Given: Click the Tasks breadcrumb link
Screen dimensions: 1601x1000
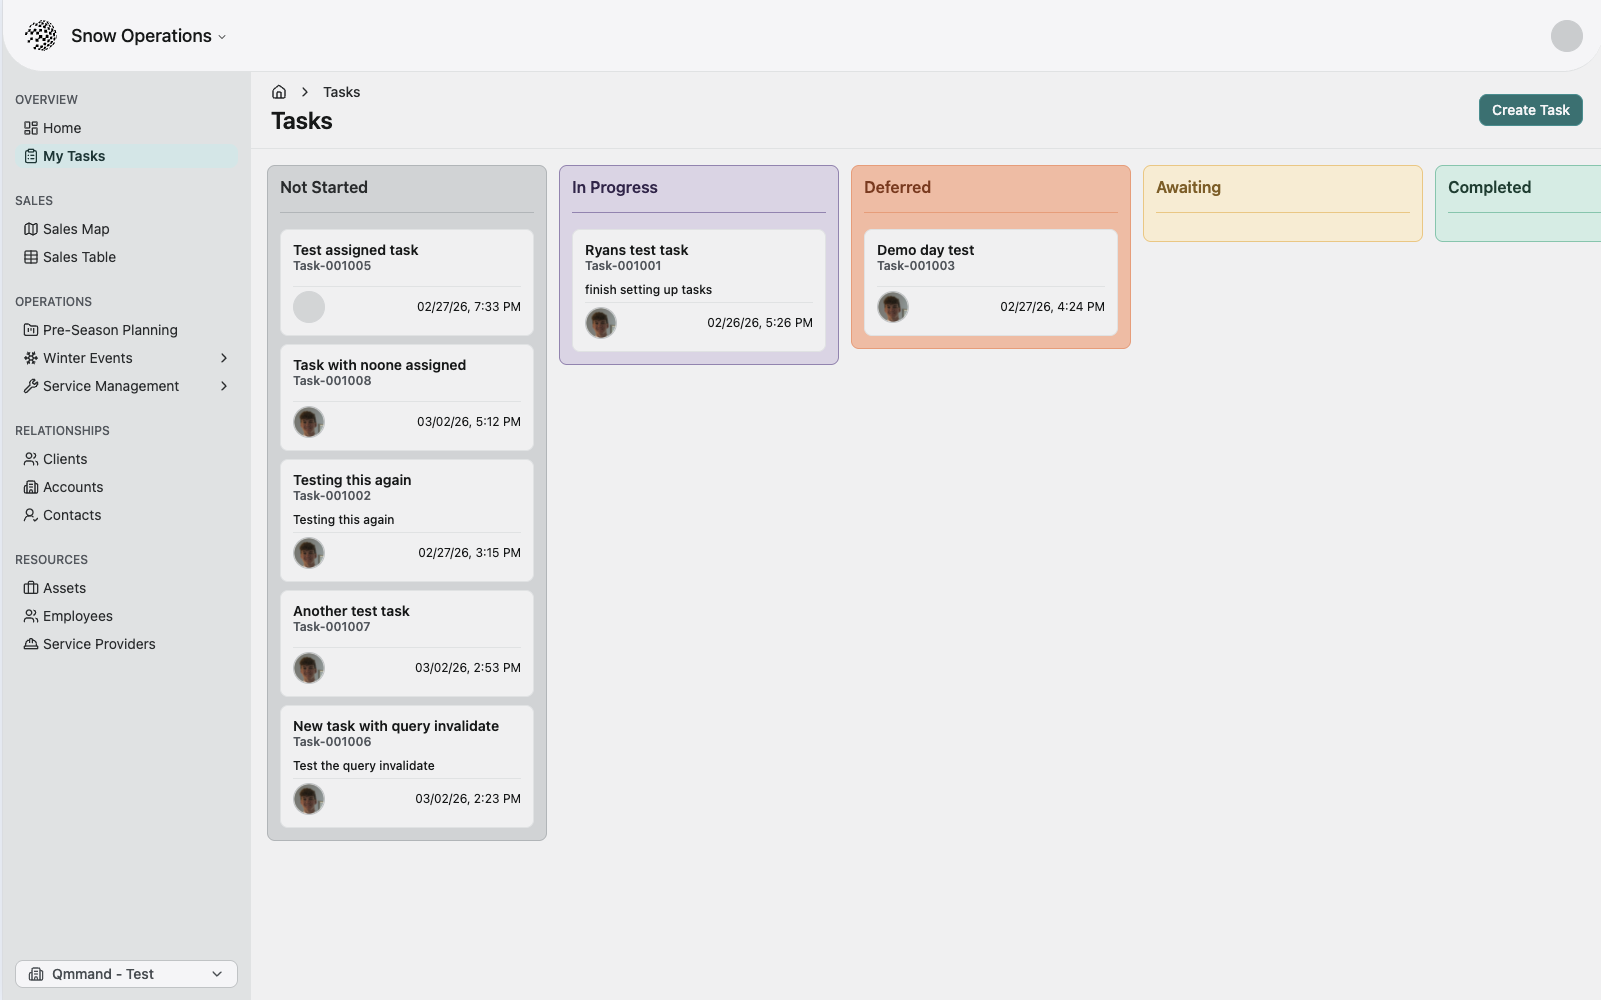Looking at the screenshot, I should [x=341, y=92].
